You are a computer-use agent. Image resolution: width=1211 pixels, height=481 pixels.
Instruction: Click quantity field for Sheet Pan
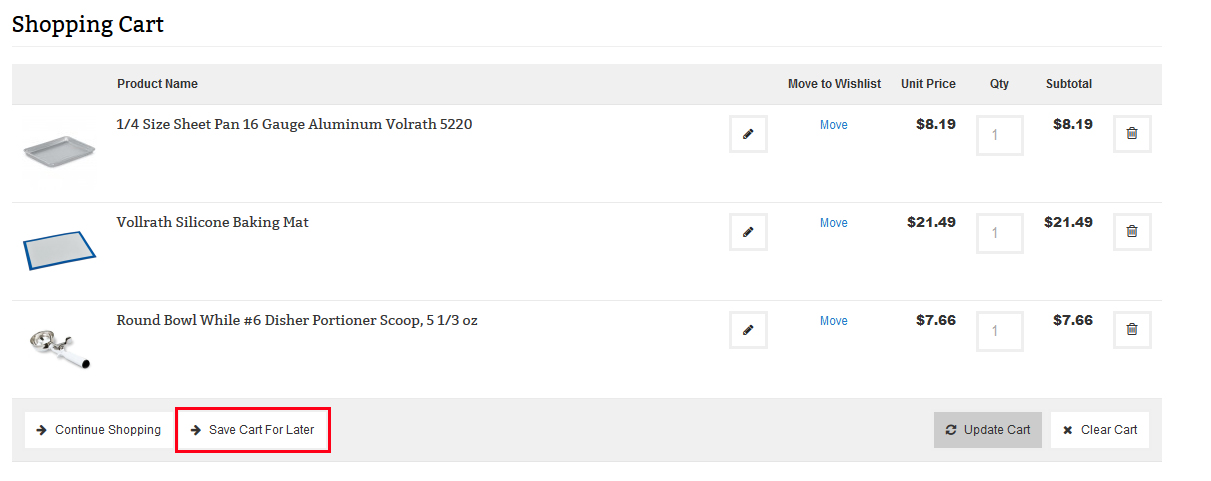click(x=999, y=135)
